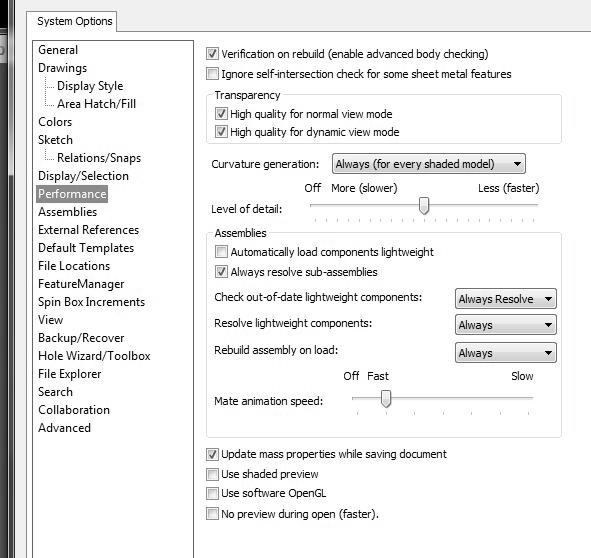Enable Ignore self-intersection check option
The width and height of the screenshot is (591, 558).
click(212, 74)
